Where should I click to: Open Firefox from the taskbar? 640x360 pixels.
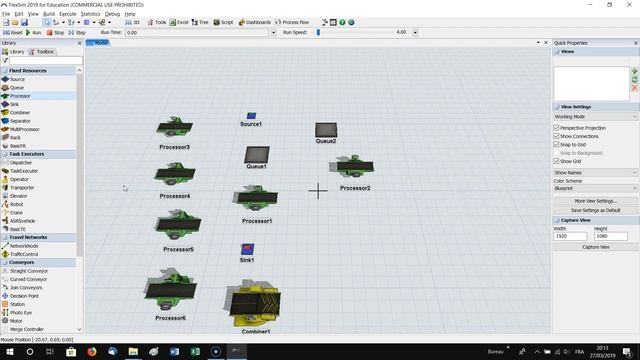92,351
